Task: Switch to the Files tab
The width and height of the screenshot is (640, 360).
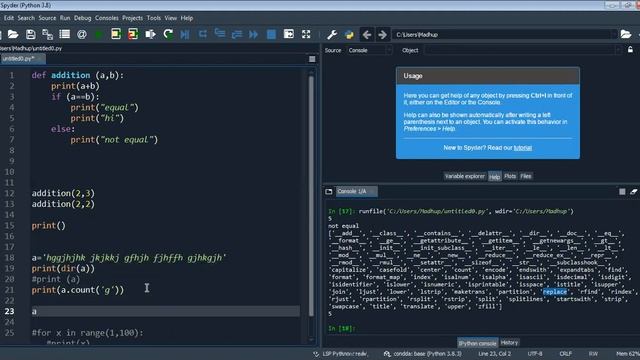Action: [x=526, y=176]
